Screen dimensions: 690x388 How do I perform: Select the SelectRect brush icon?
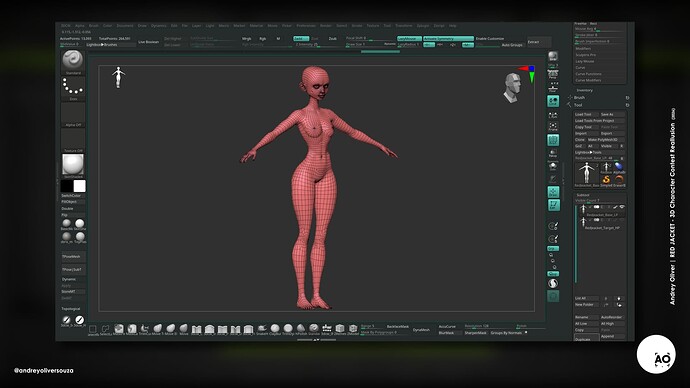93,329
